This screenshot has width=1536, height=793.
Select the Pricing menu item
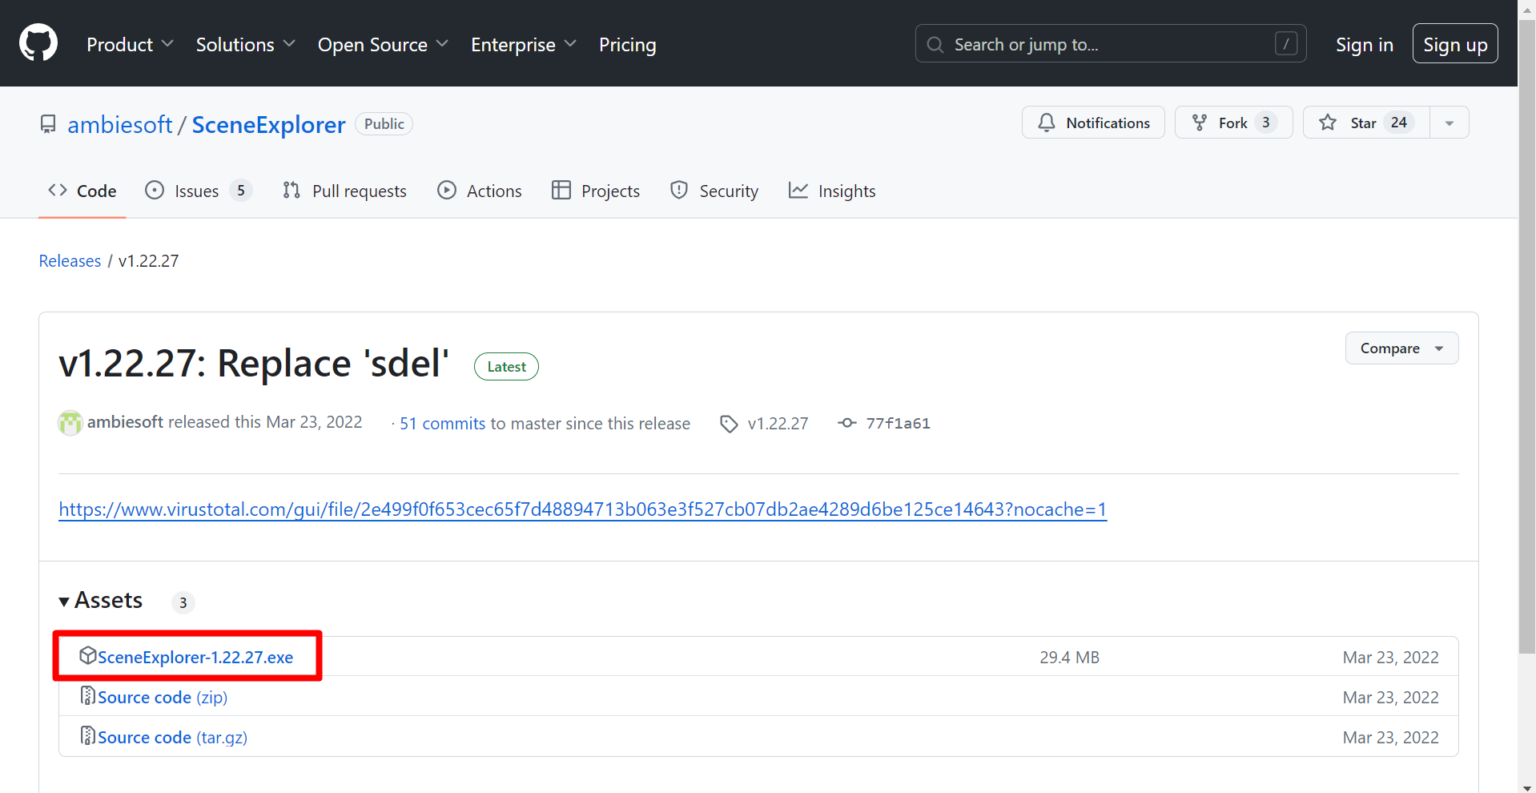627,44
